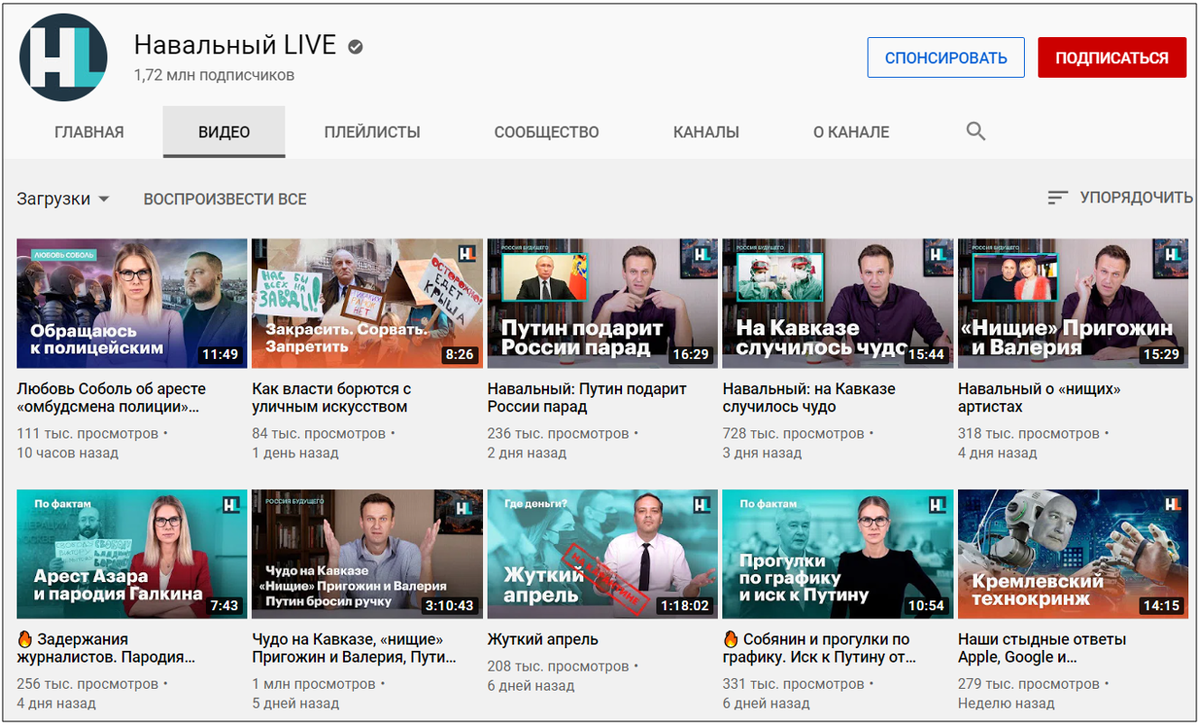Select the ВИДЕО tab
This screenshot has width=1200, height=725.
(224, 132)
